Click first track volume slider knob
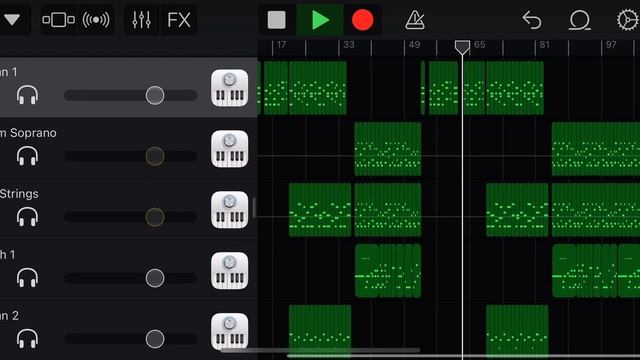This screenshot has height=360, width=640. click(155, 96)
